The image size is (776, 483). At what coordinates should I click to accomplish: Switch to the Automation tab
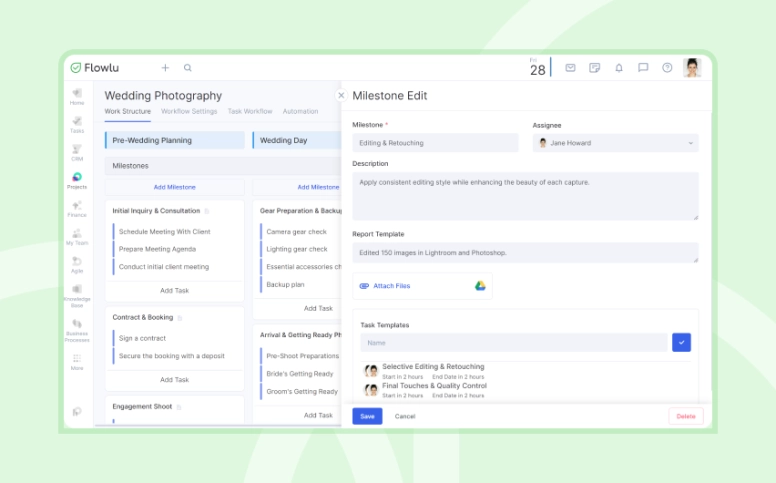click(300, 111)
